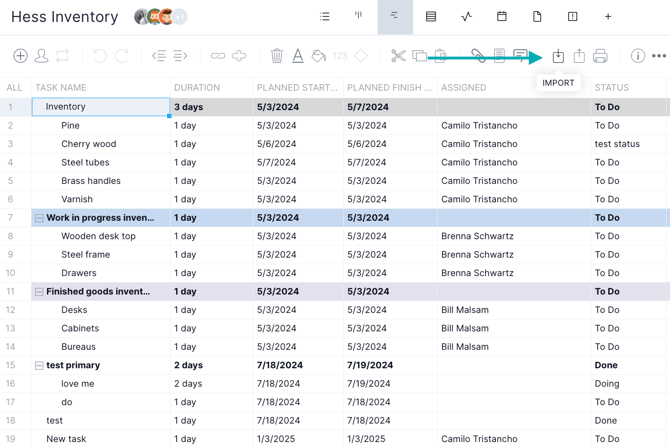The image size is (670, 447).
Task: Open the three-dots more menu
Action: point(659,56)
